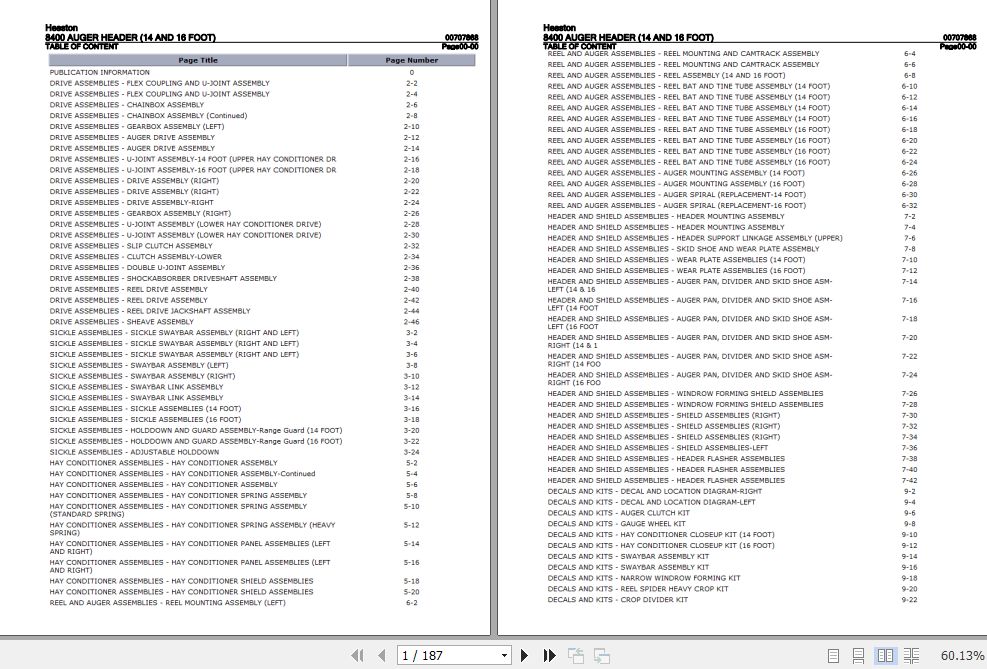This screenshot has width=987, height=669.
Task: Click page number 9-22
Action: pos(909,600)
